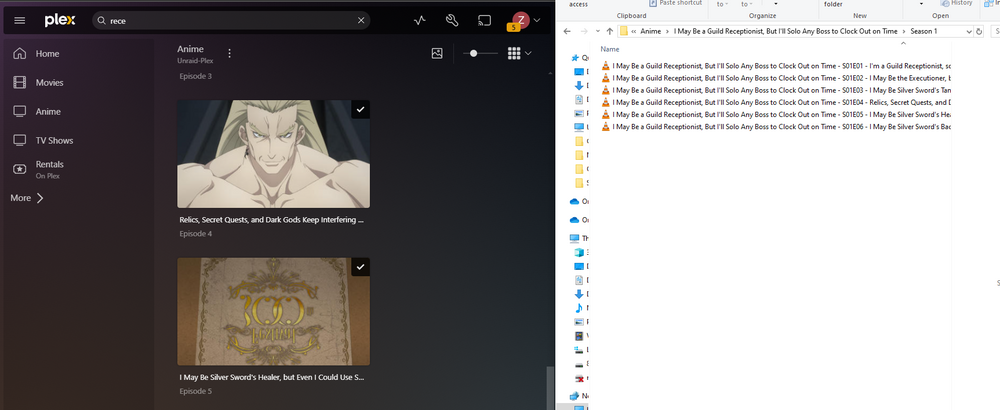Go up one folder in Explorer

point(610,31)
